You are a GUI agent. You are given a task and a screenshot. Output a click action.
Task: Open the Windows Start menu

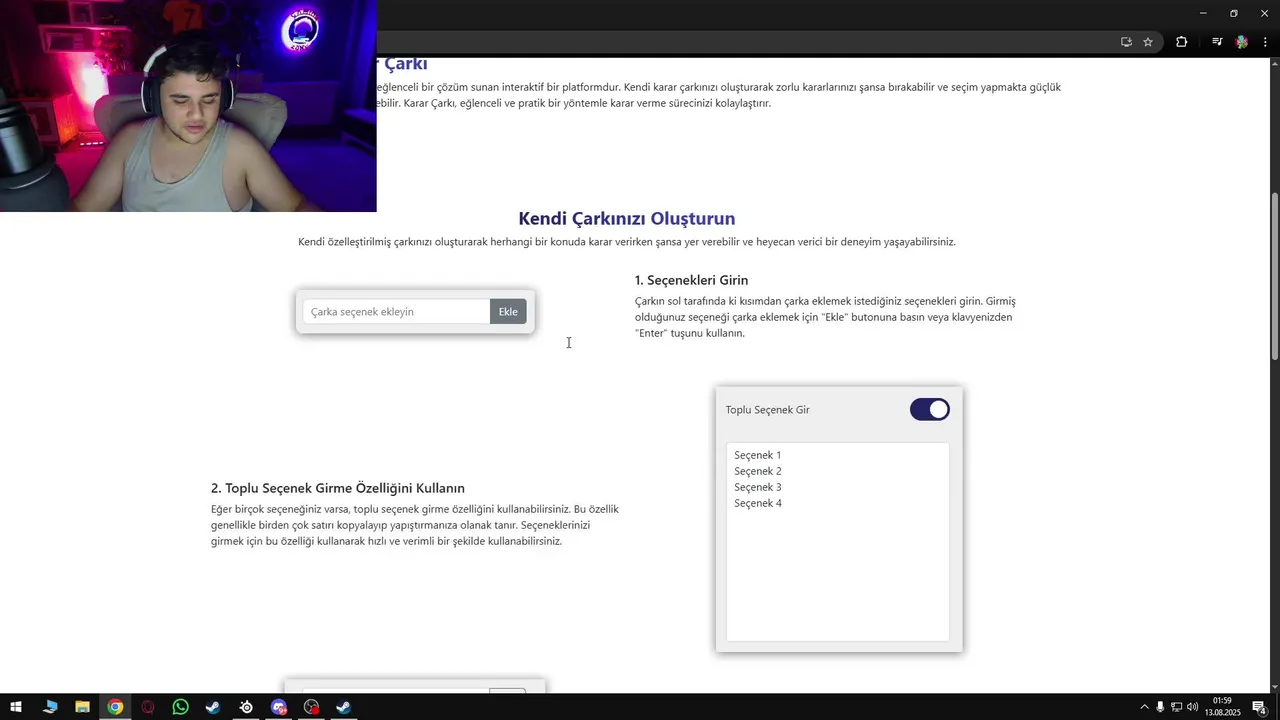pos(17,707)
